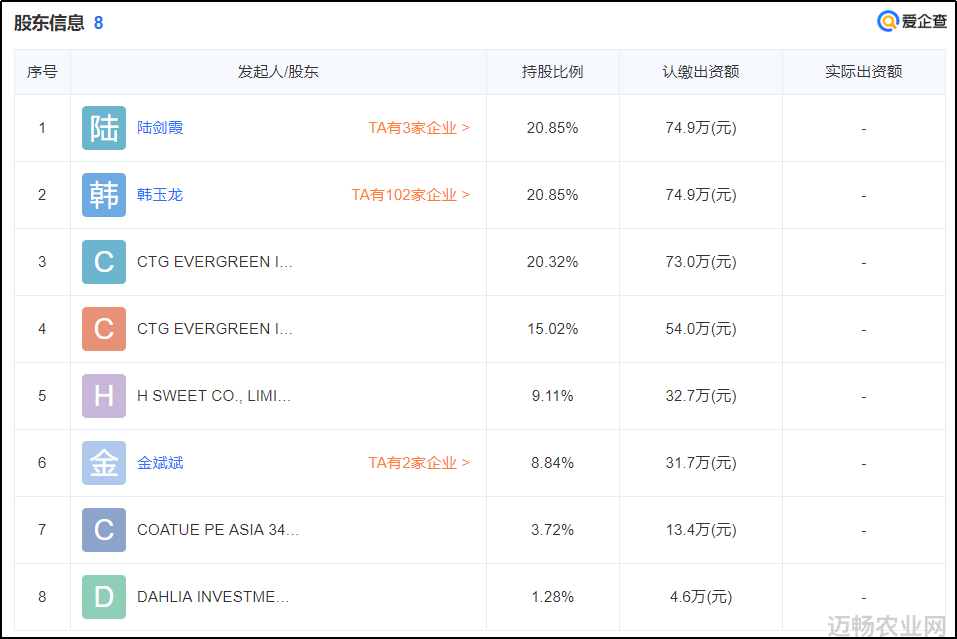Open shareholder 金斌斌 profile link

click(160, 463)
